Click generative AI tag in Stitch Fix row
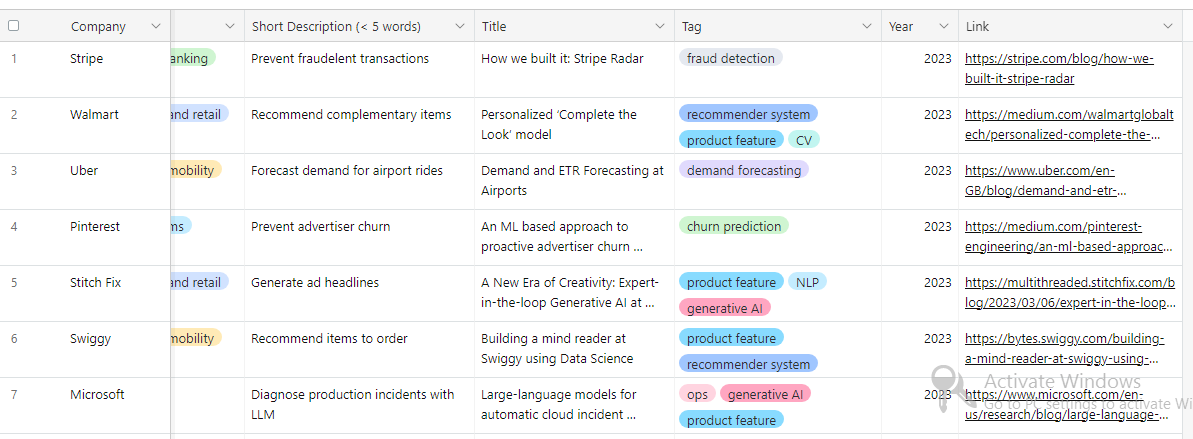Viewport: 1193px width, 439px height. [724, 308]
